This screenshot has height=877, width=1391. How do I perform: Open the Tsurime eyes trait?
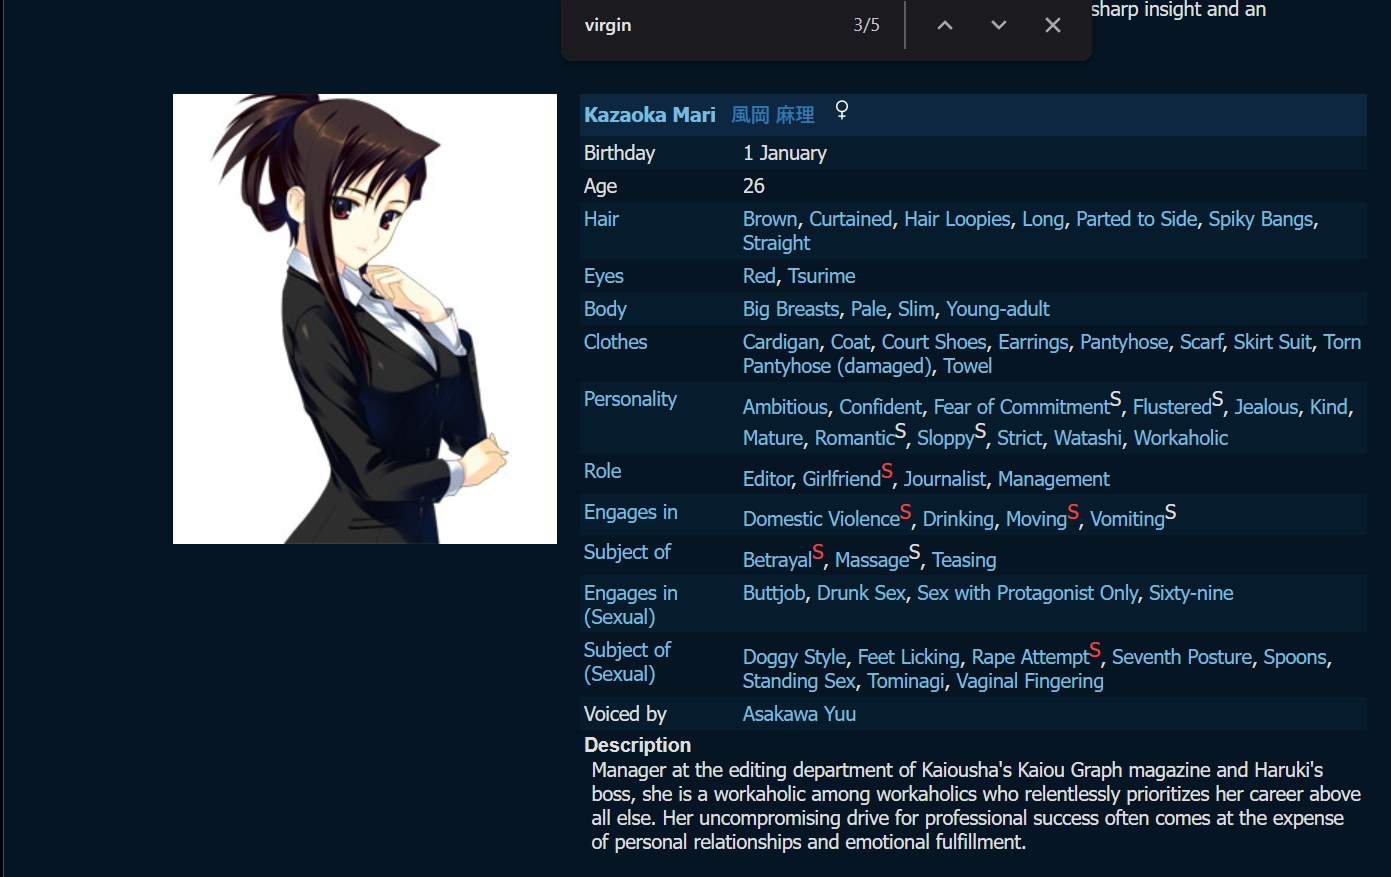pos(821,276)
